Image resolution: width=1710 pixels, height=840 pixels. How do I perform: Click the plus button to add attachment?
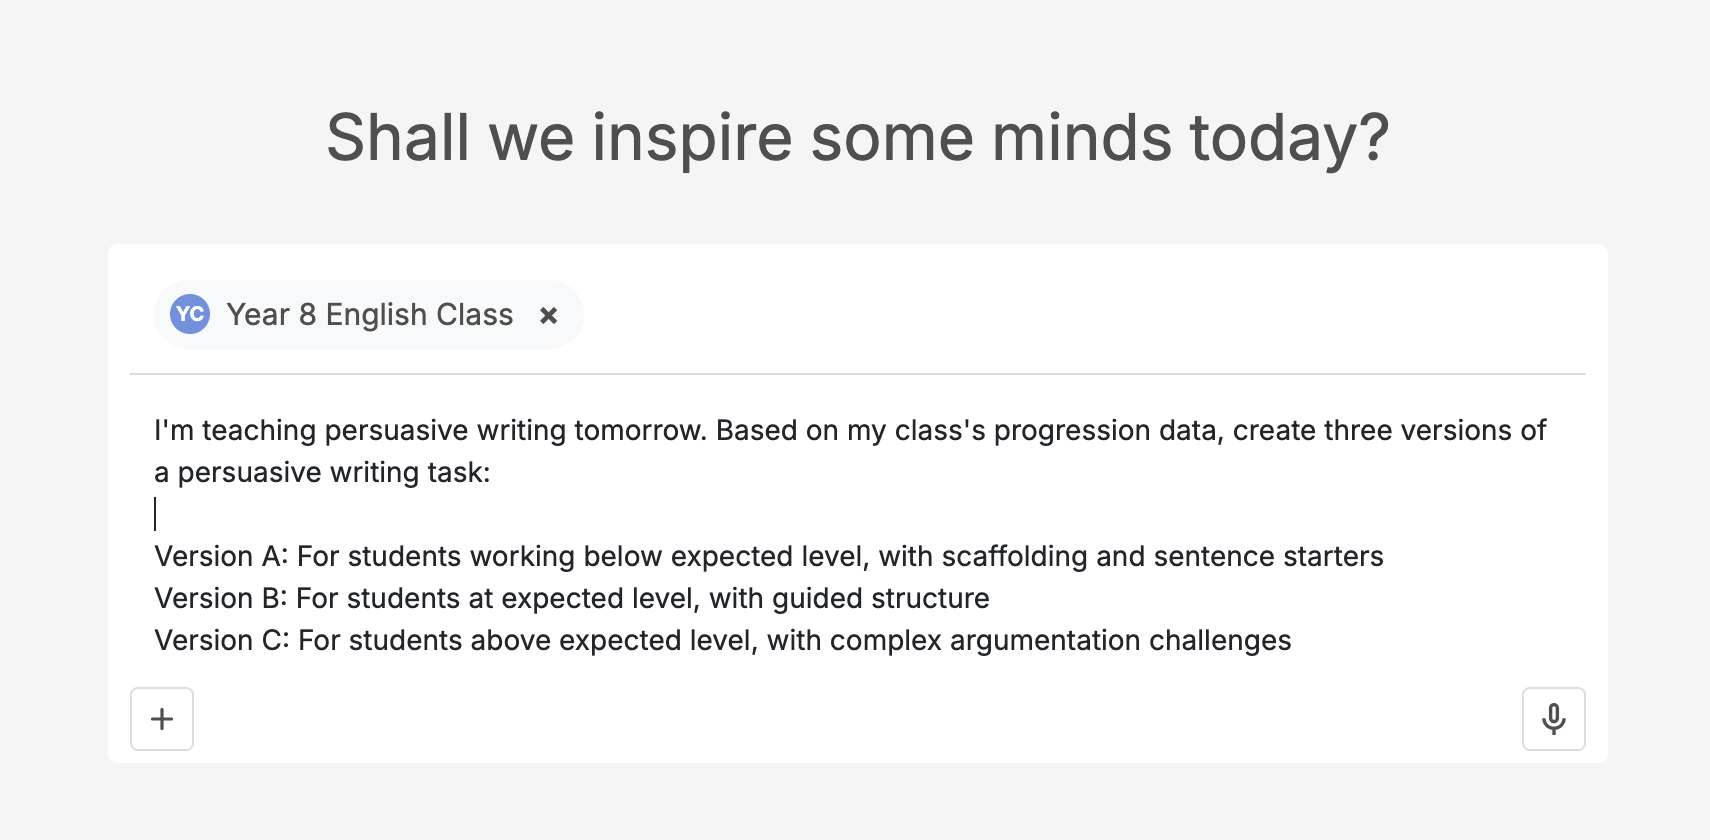point(162,719)
